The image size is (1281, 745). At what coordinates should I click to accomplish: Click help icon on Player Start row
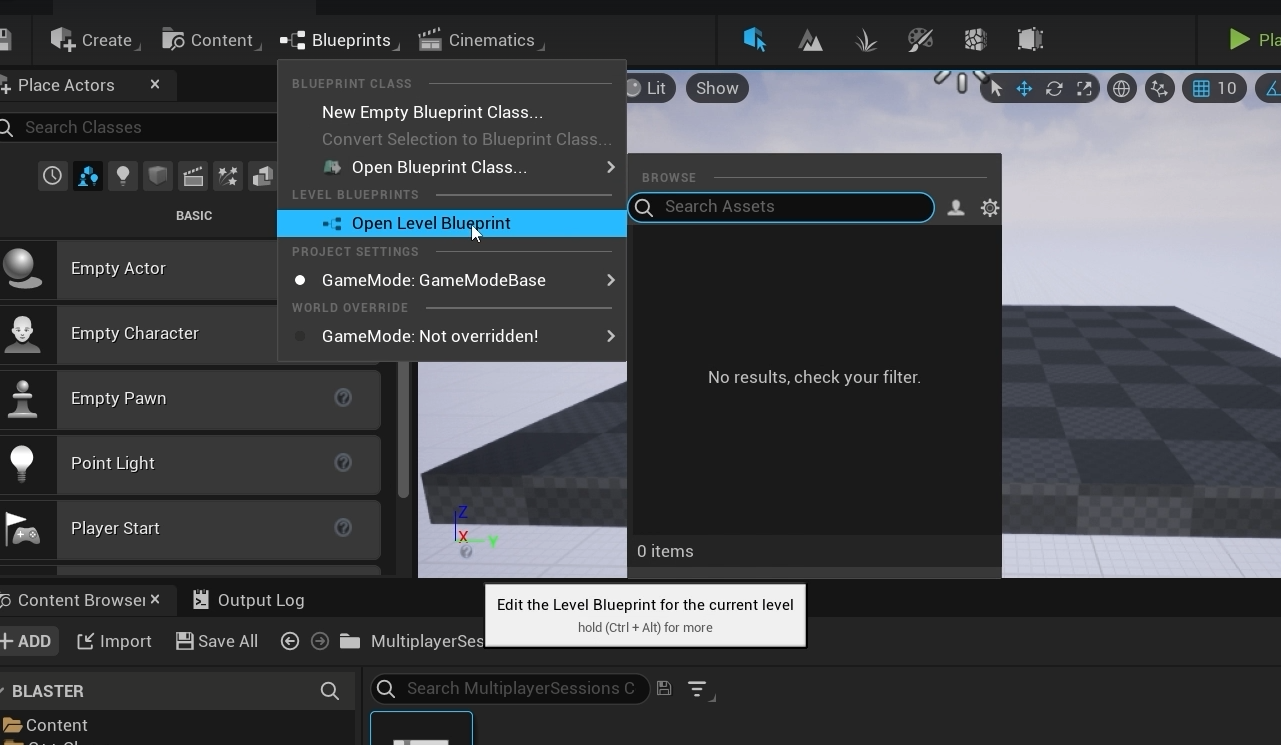[343, 528]
